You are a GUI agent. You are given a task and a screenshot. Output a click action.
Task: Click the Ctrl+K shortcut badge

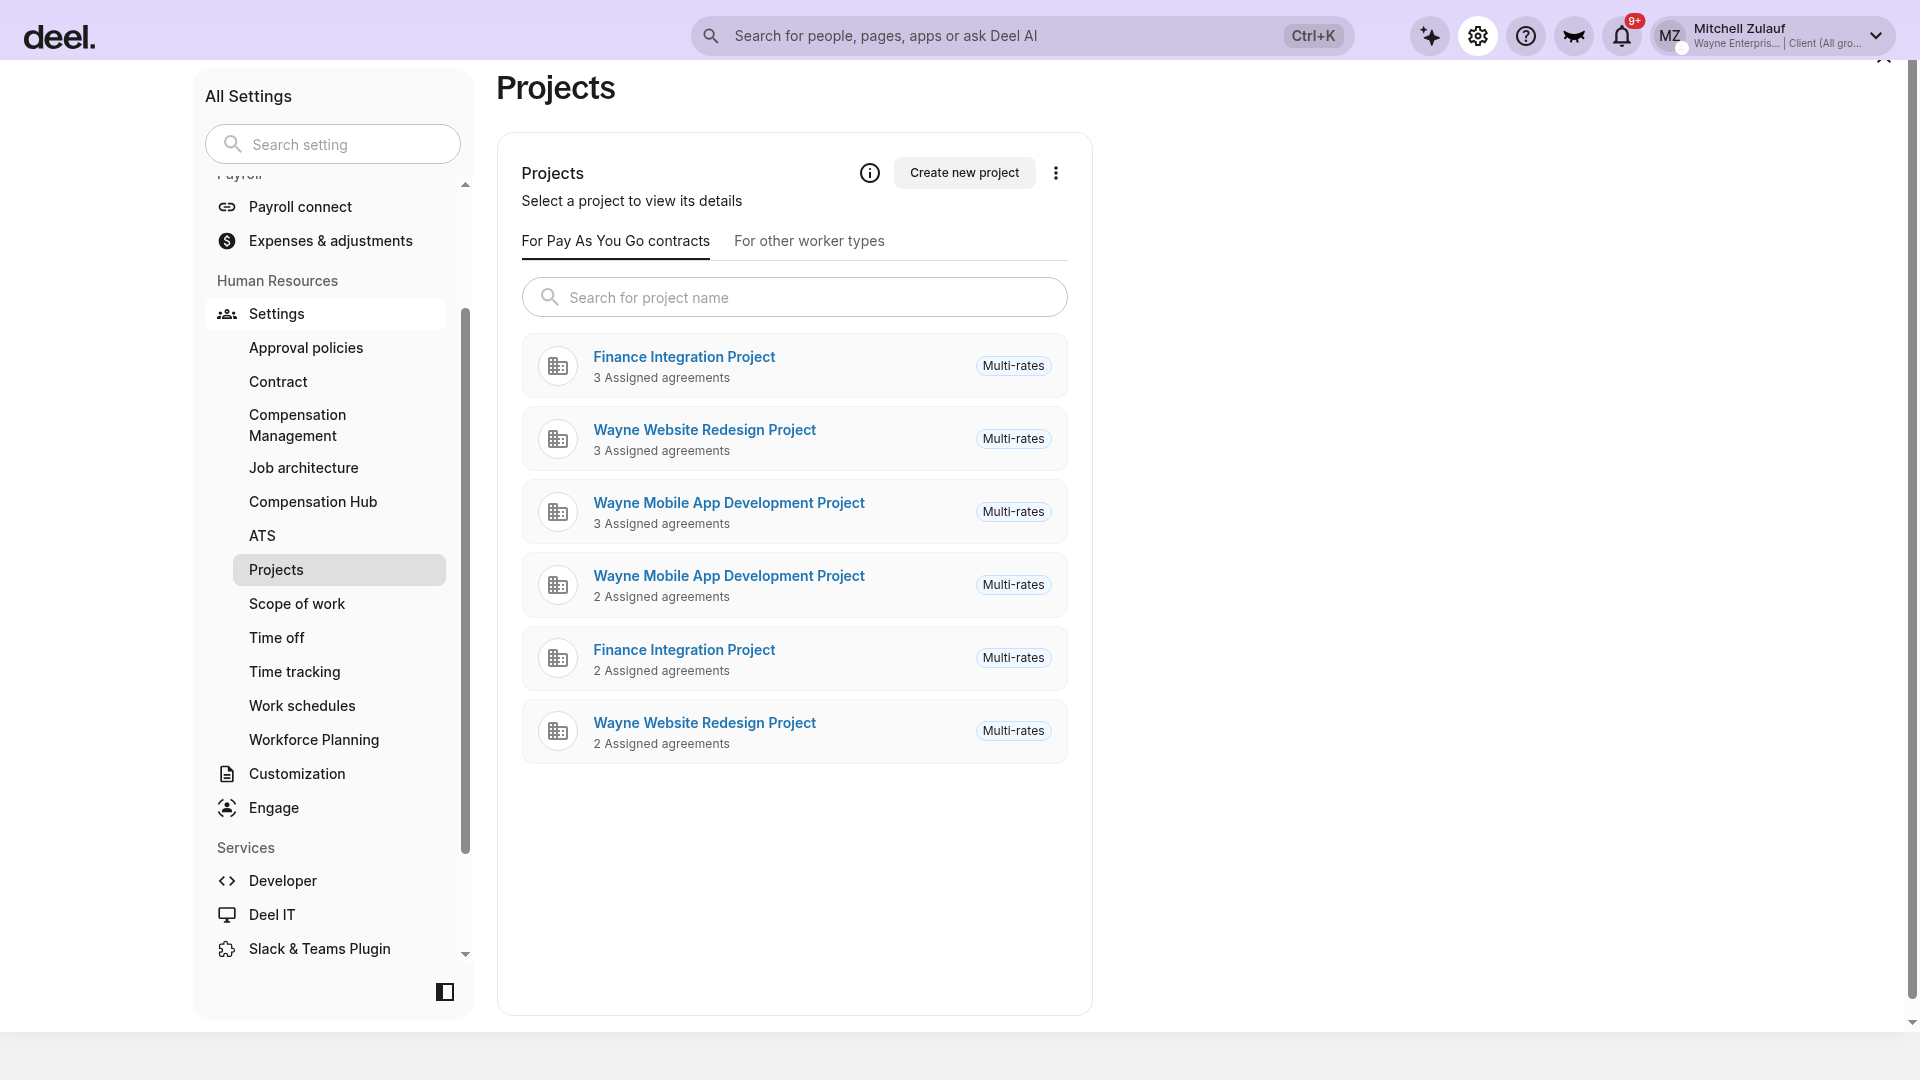tap(1313, 36)
